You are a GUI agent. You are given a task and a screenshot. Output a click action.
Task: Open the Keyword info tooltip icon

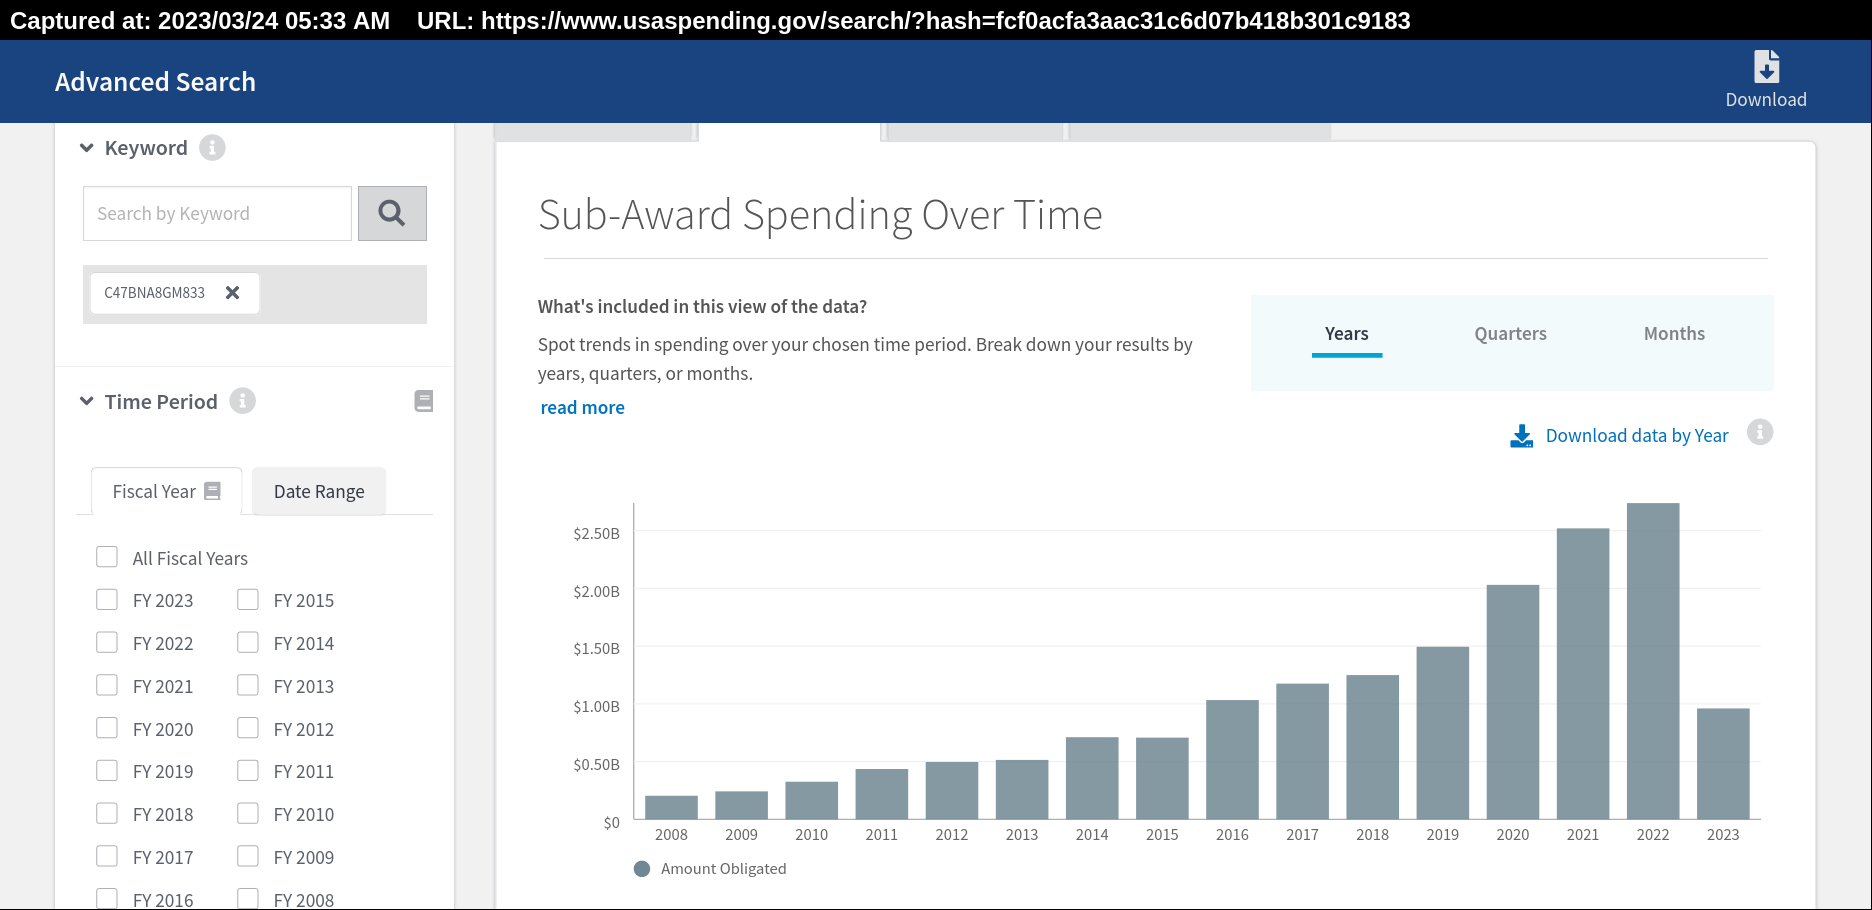(x=212, y=148)
